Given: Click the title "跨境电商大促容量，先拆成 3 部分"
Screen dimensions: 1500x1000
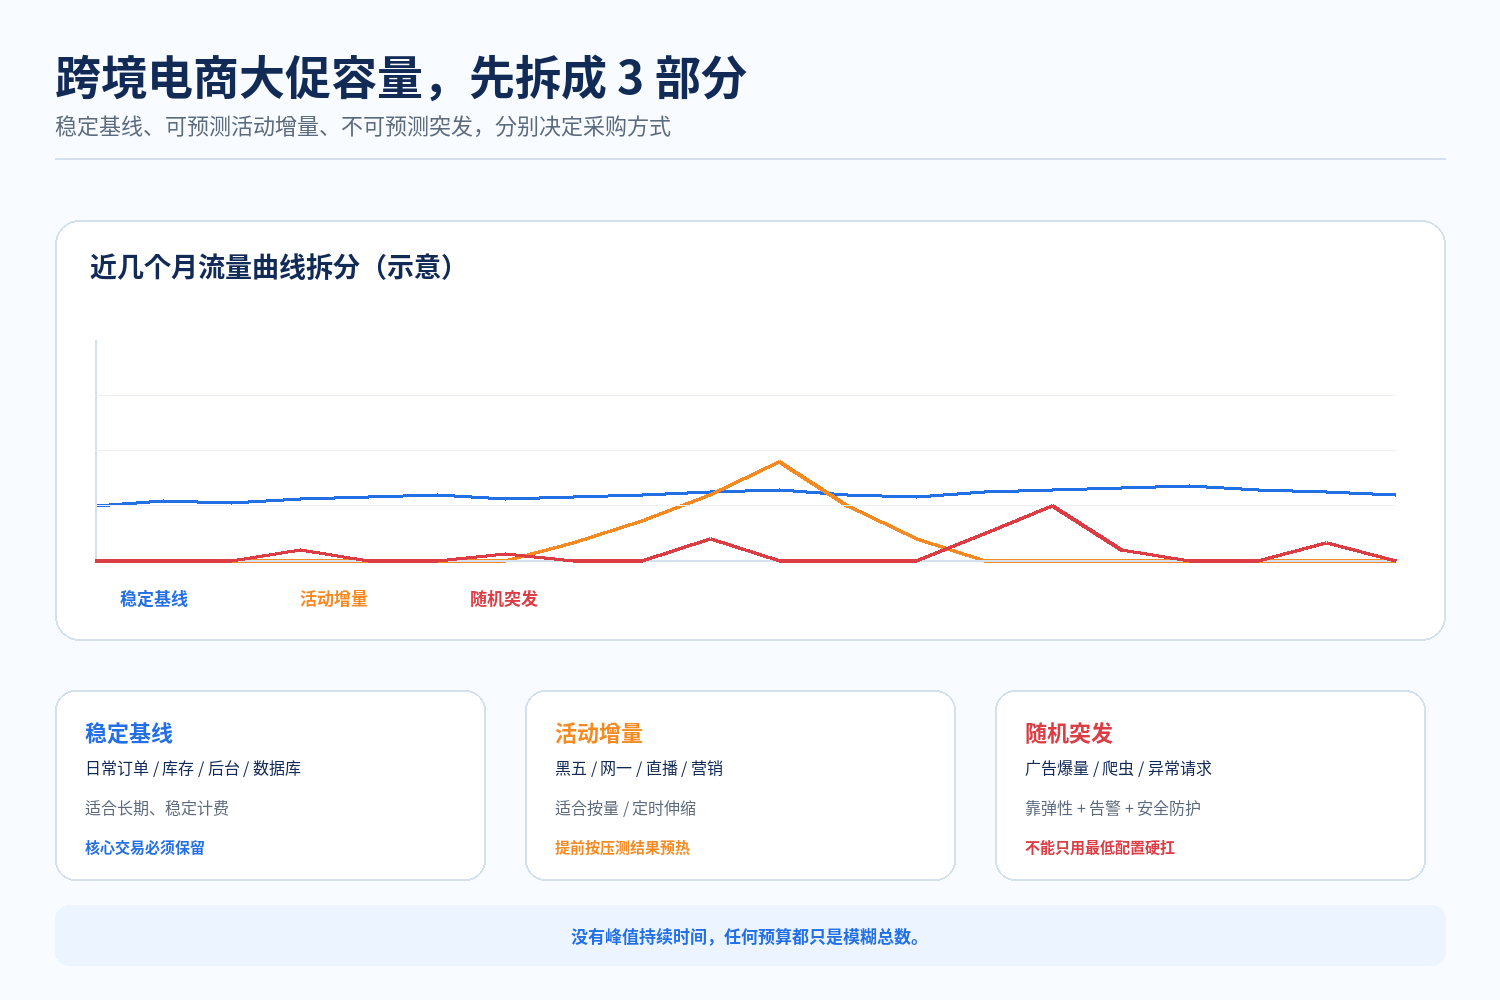Looking at the screenshot, I should (400, 78).
